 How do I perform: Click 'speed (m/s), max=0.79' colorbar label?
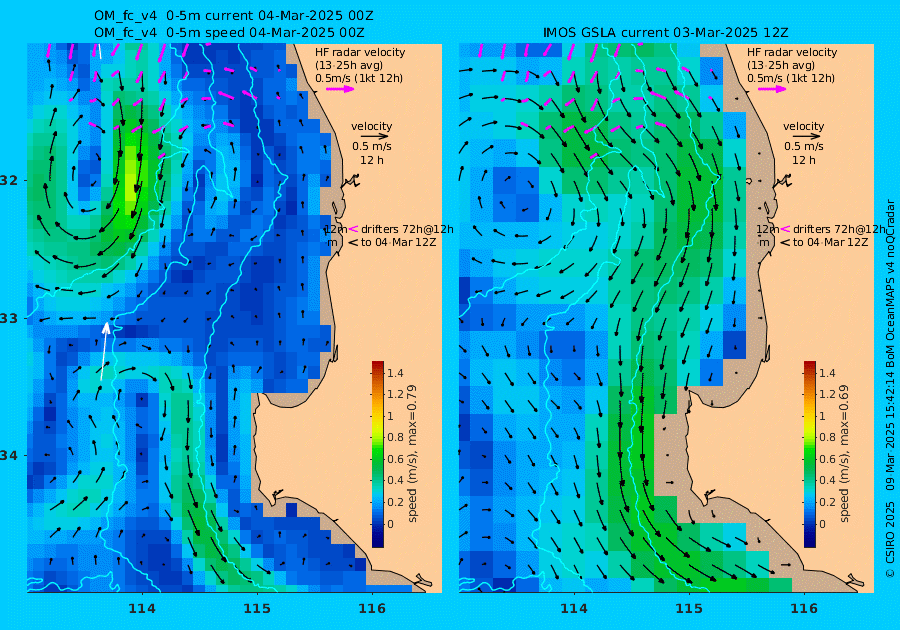click(412, 453)
